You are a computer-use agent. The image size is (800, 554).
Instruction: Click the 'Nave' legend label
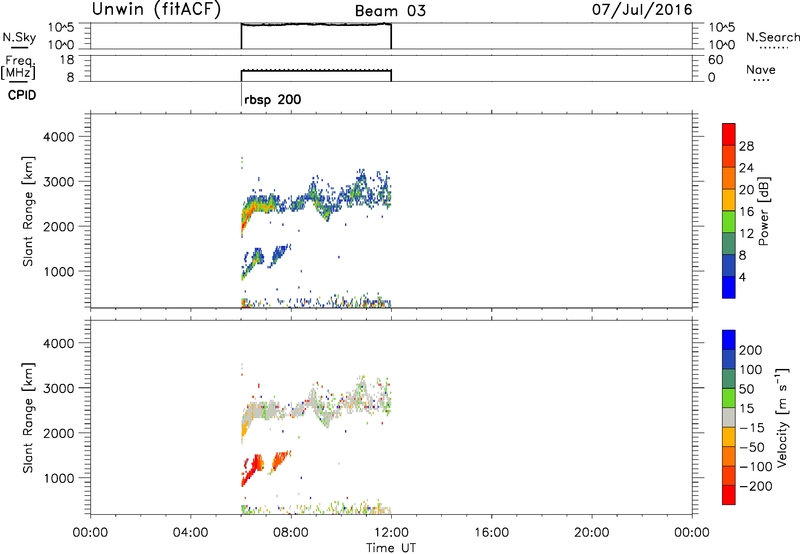click(761, 69)
